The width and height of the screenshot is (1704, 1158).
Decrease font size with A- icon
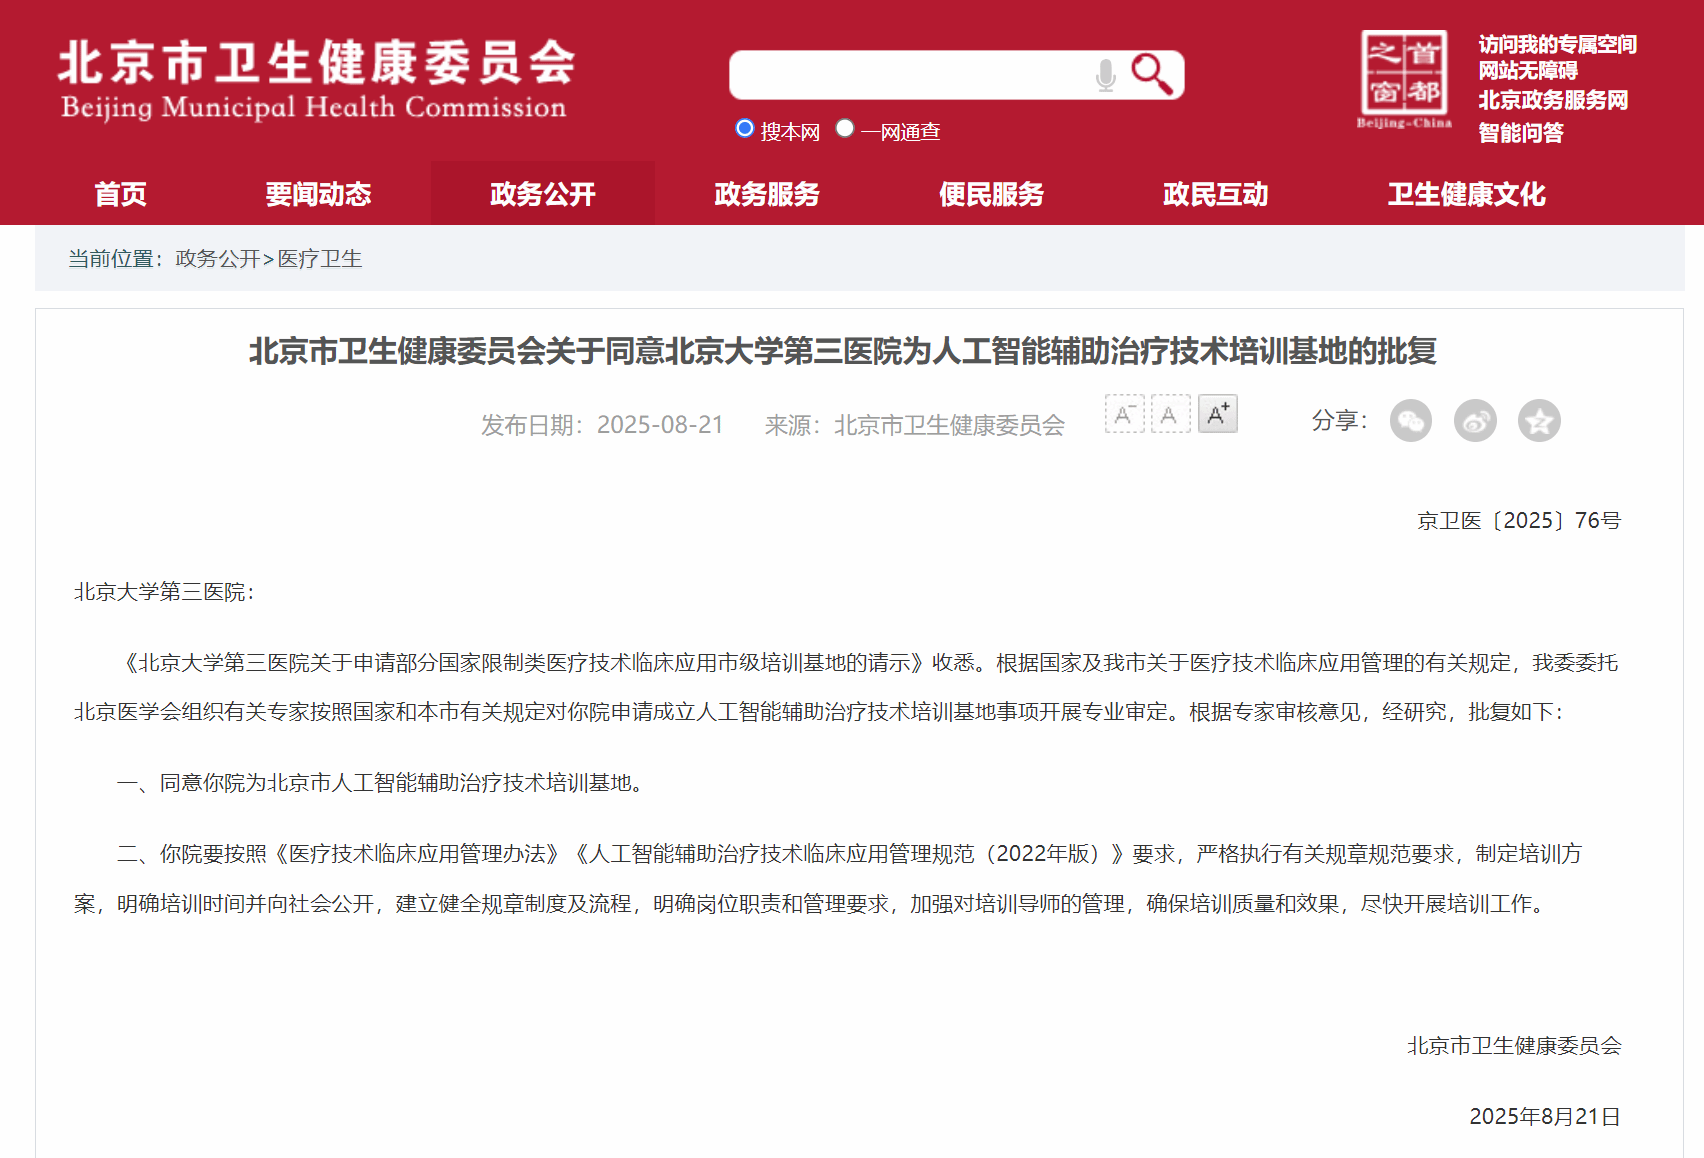1124,414
